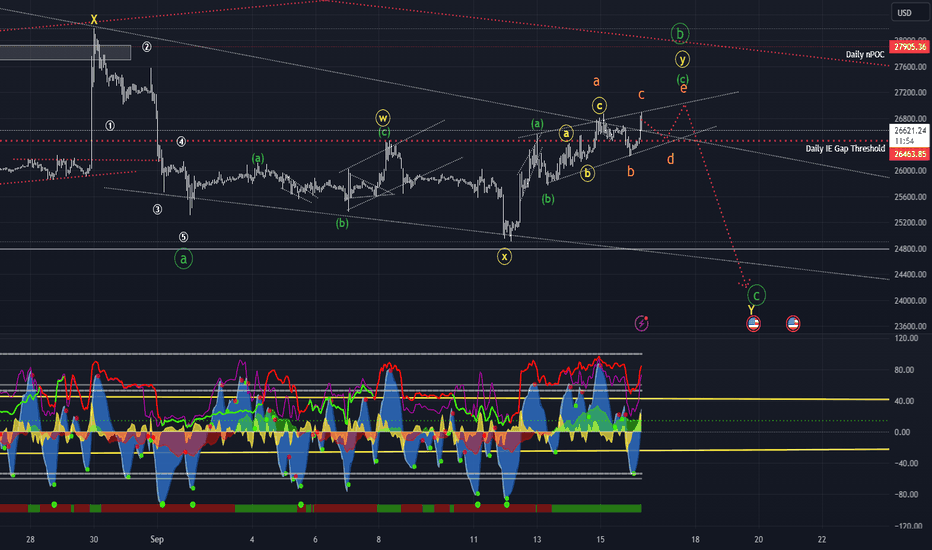Screen dimensions: 932x550
Task: Select the orange a wave label
Action: [x=596, y=81]
